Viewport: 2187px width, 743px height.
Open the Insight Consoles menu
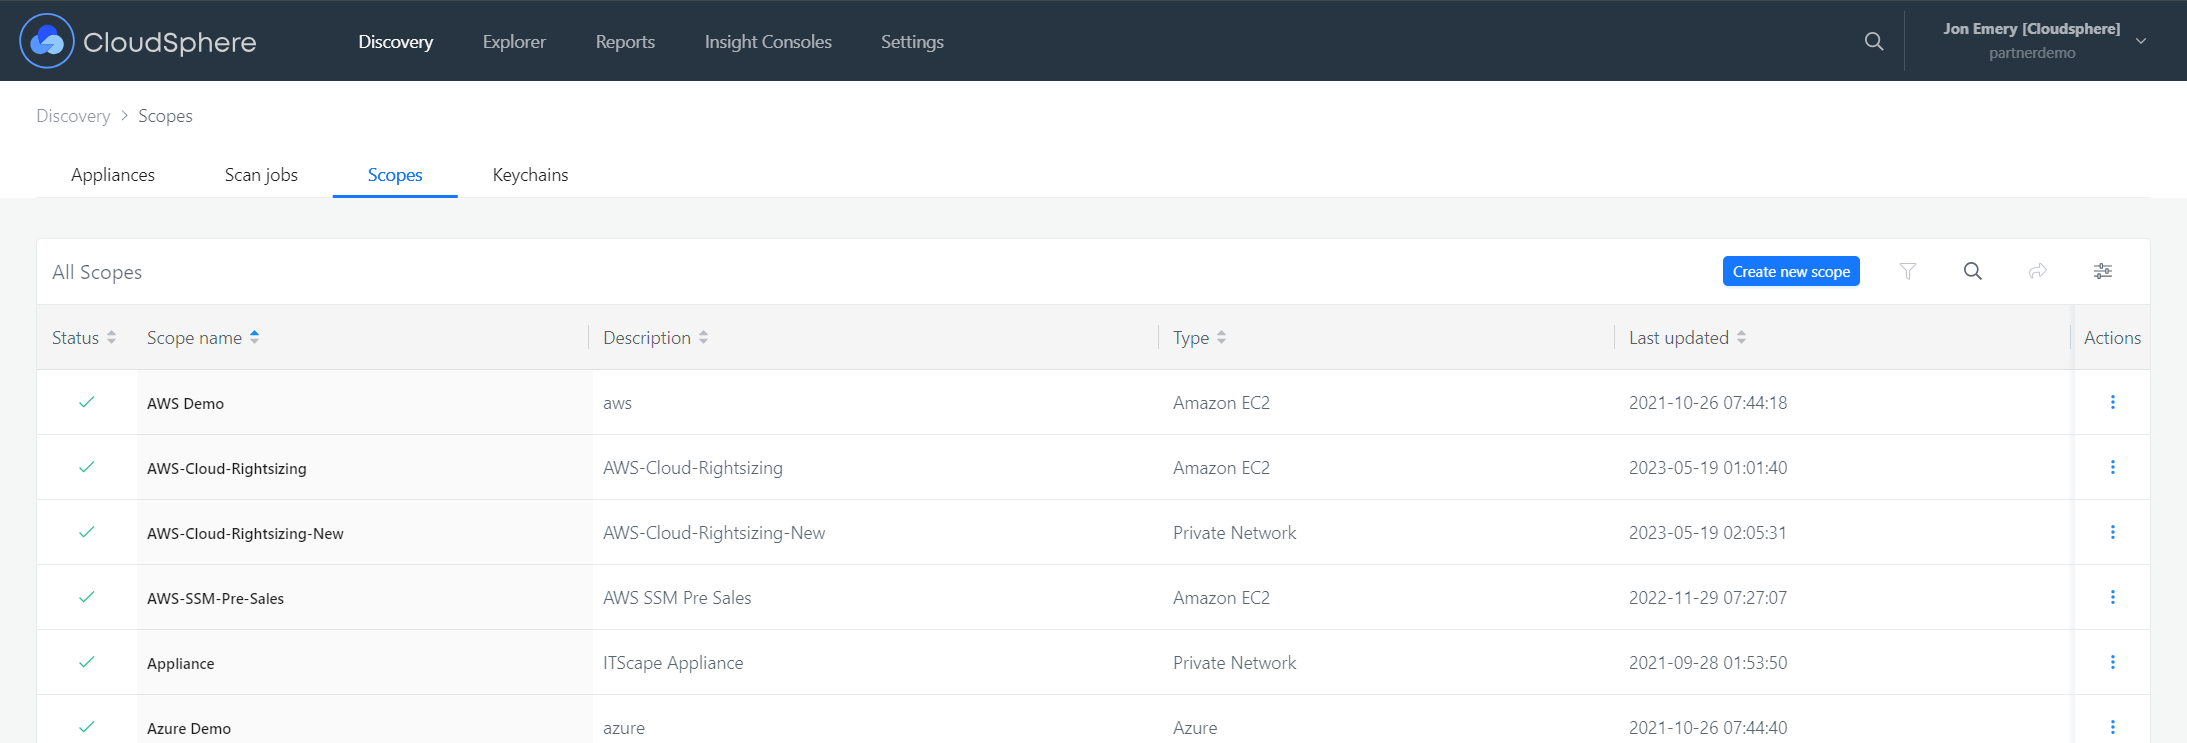768,42
